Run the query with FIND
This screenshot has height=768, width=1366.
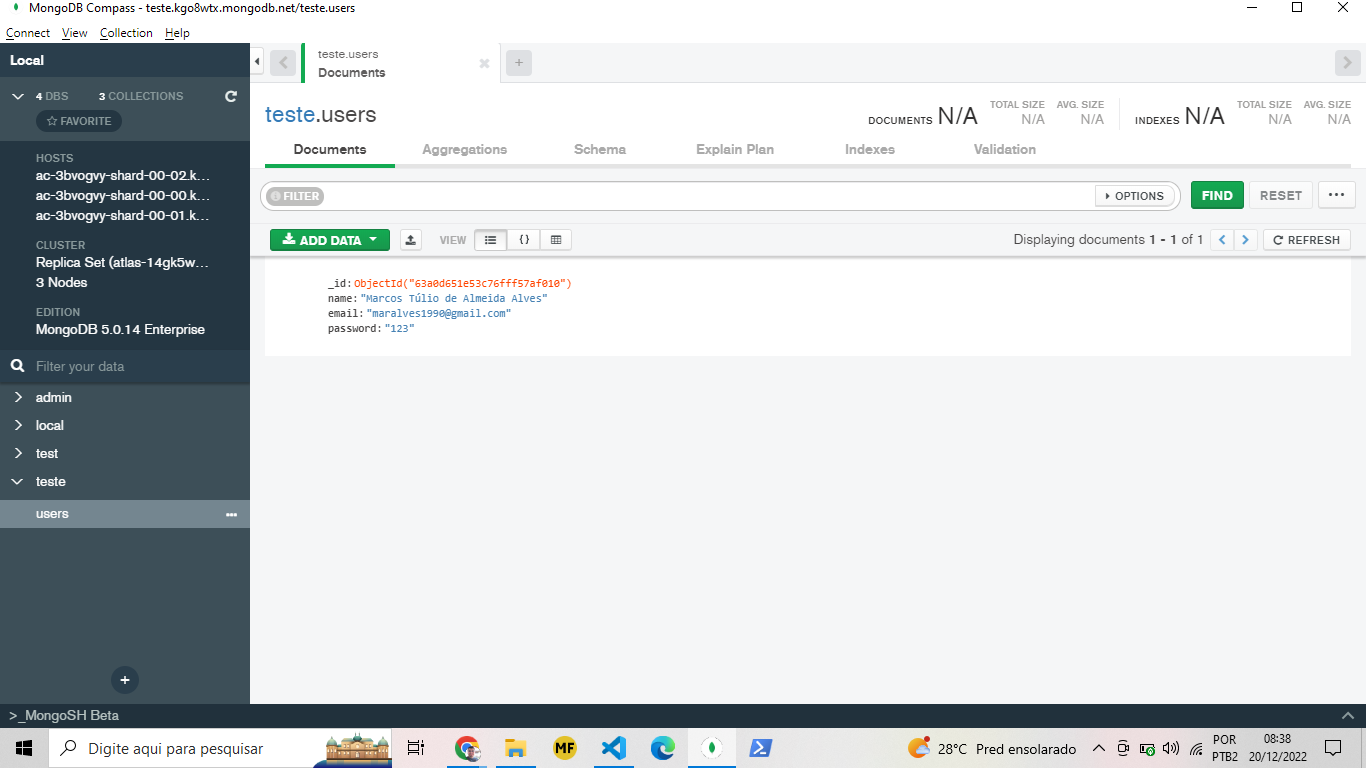tap(1217, 196)
